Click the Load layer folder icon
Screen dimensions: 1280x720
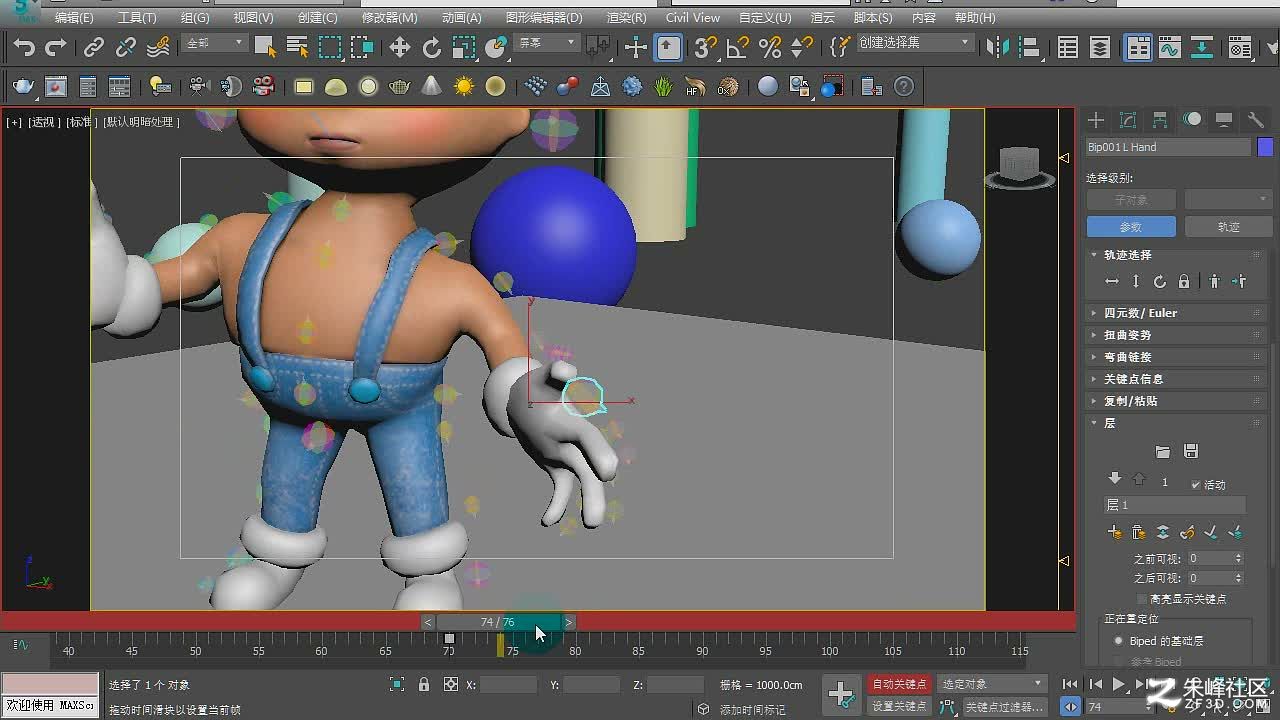pyautogui.click(x=1162, y=452)
